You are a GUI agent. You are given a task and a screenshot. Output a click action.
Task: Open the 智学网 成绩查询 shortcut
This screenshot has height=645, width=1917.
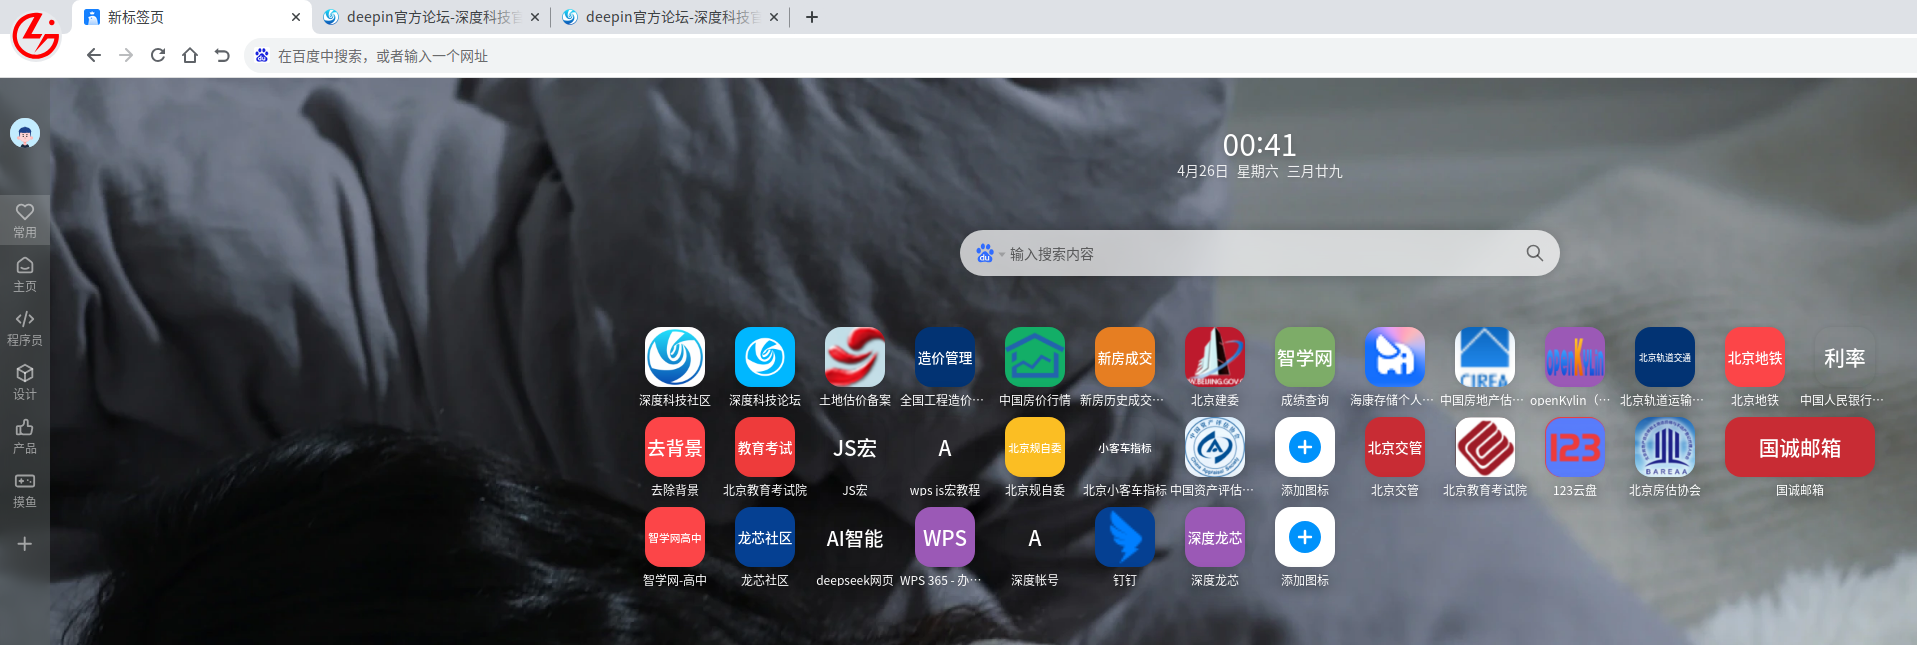(x=1305, y=357)
